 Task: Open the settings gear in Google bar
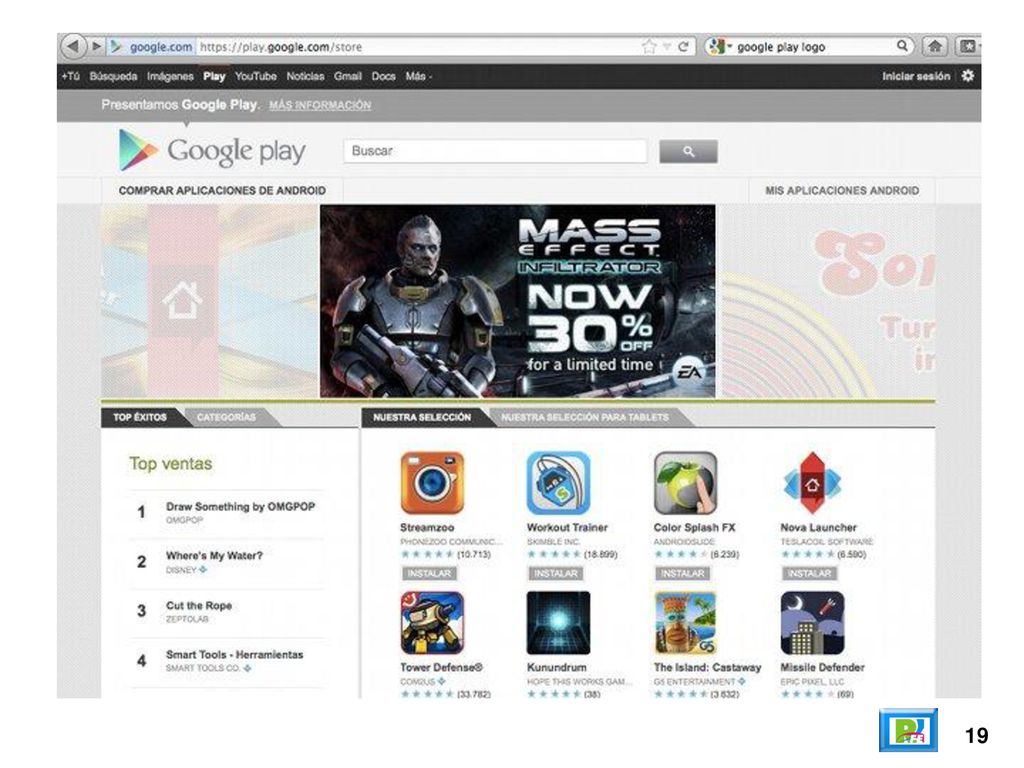pyautogui.click(x=967, y=76)
